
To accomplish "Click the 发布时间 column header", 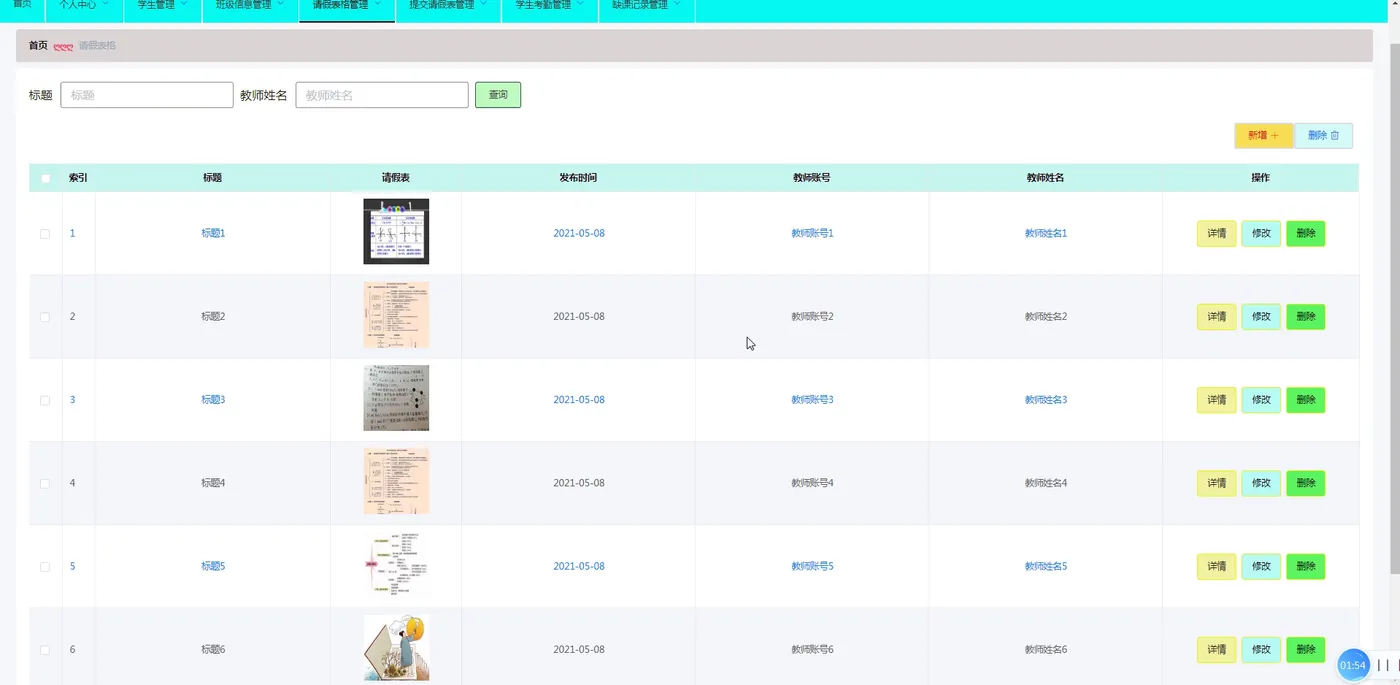I will pyautogui.click(x=578, y=178).
